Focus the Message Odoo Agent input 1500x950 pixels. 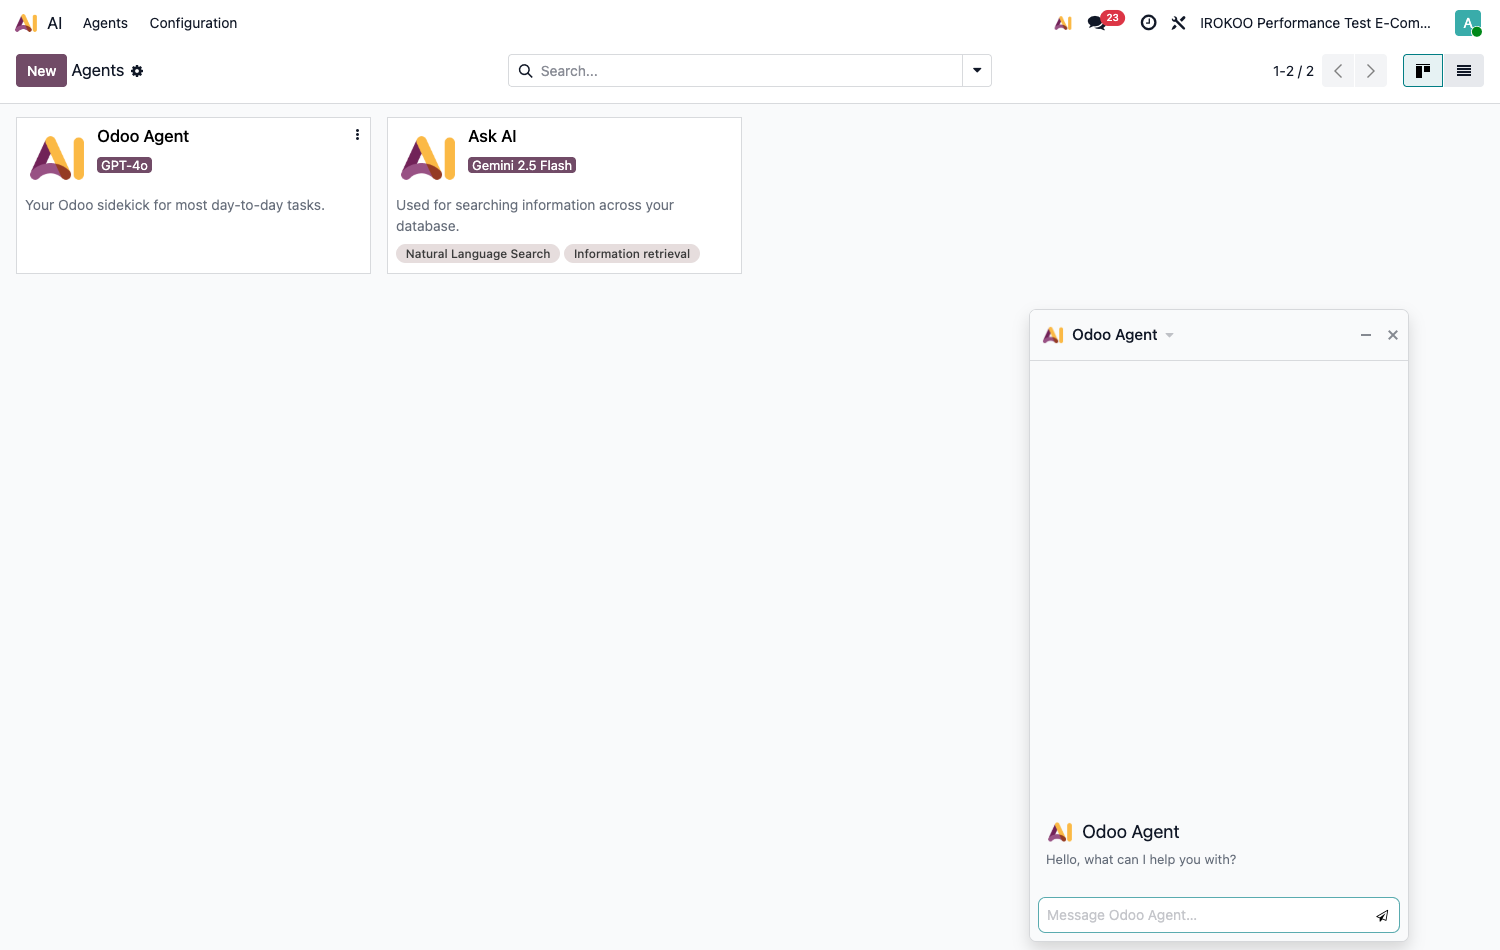coord(1205,915)
